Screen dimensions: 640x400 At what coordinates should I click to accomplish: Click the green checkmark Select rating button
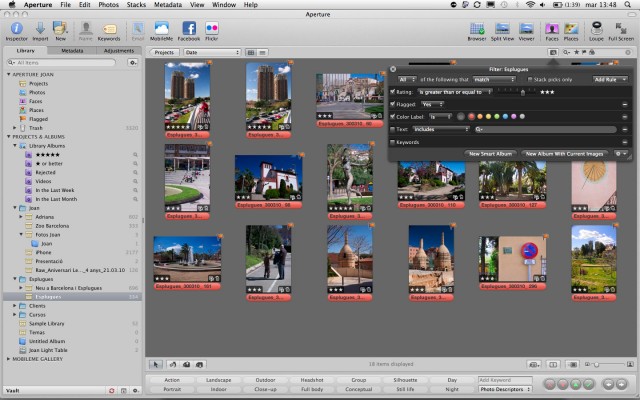click(588, 384)
